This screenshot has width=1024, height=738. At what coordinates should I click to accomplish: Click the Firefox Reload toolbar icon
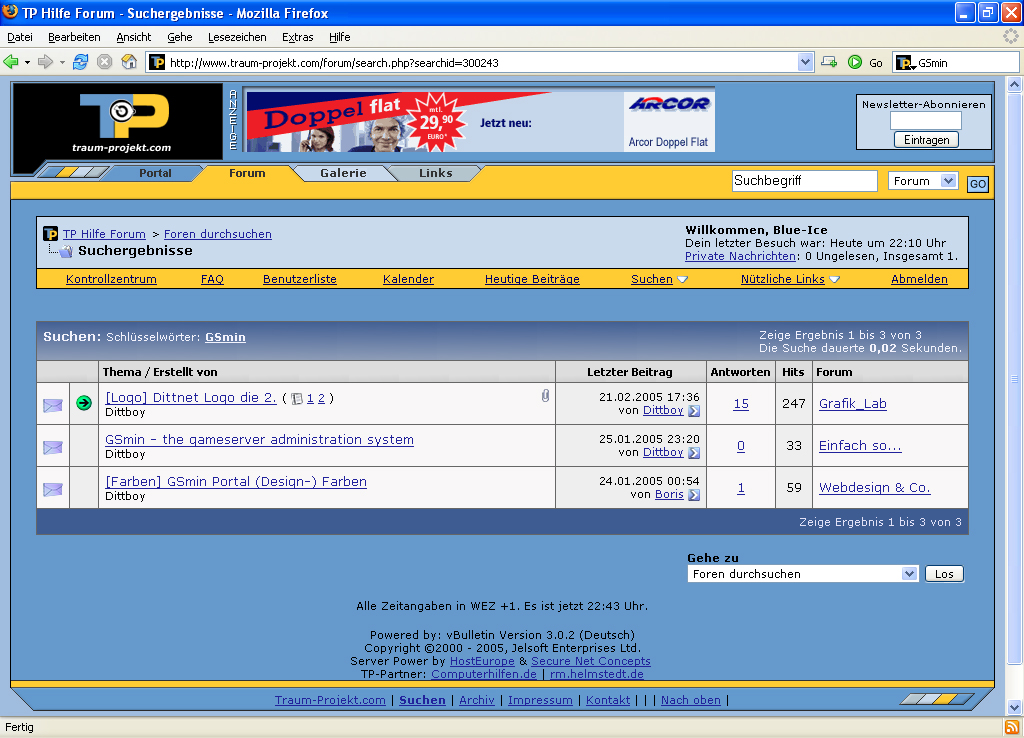coord(80,62)
